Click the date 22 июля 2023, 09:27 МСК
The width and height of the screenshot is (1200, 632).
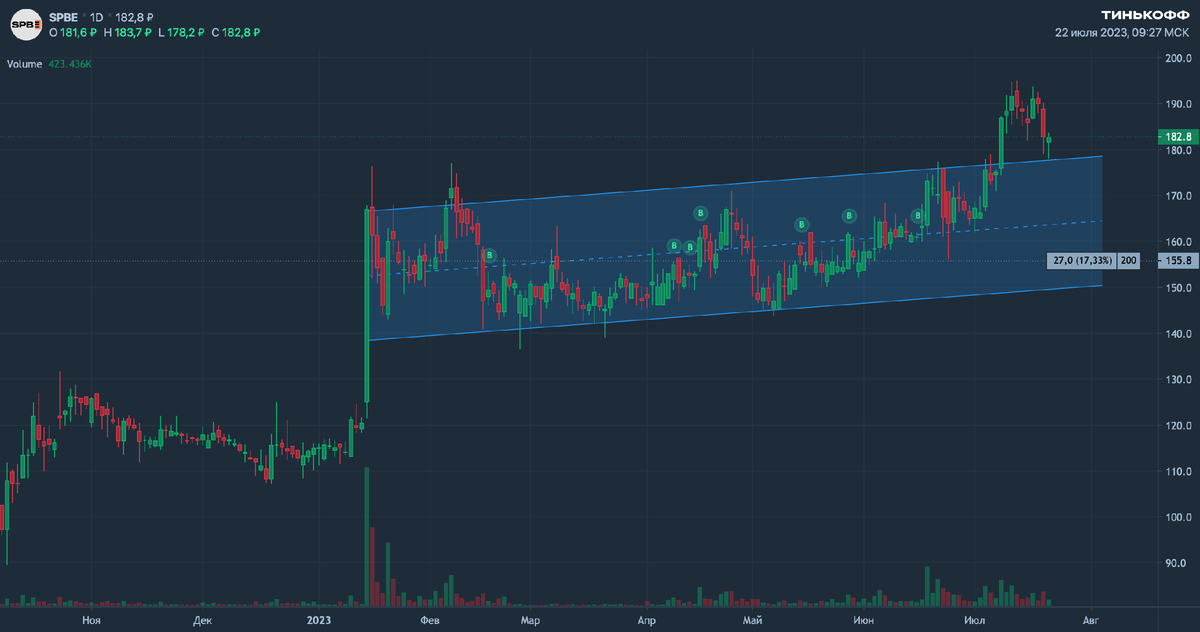pos(1122,32)
